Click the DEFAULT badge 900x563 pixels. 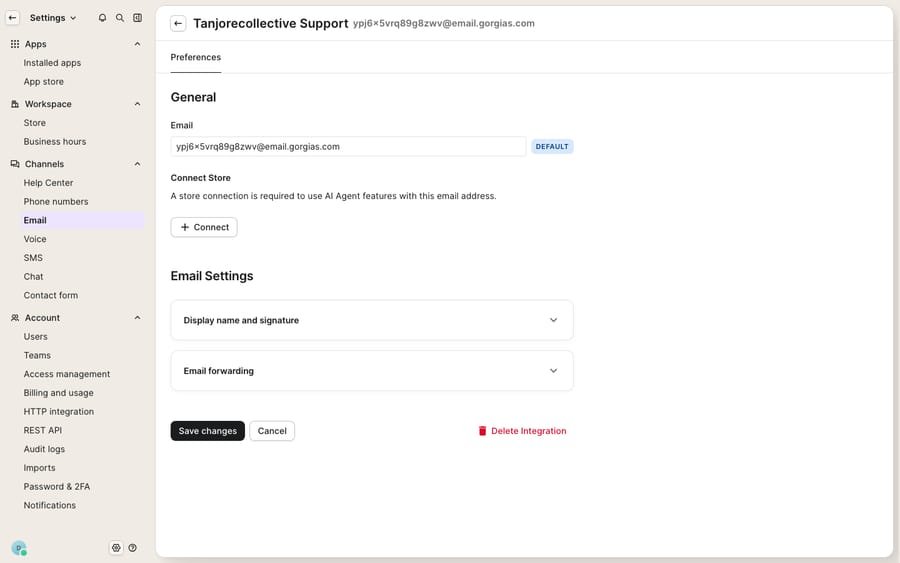(x=552, y=146)
